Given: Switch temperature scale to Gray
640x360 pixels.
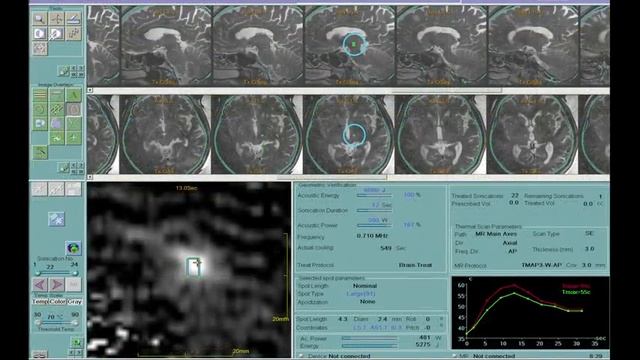Looking at the screenshot, I should pyautogui.click(x=75, y=302).
